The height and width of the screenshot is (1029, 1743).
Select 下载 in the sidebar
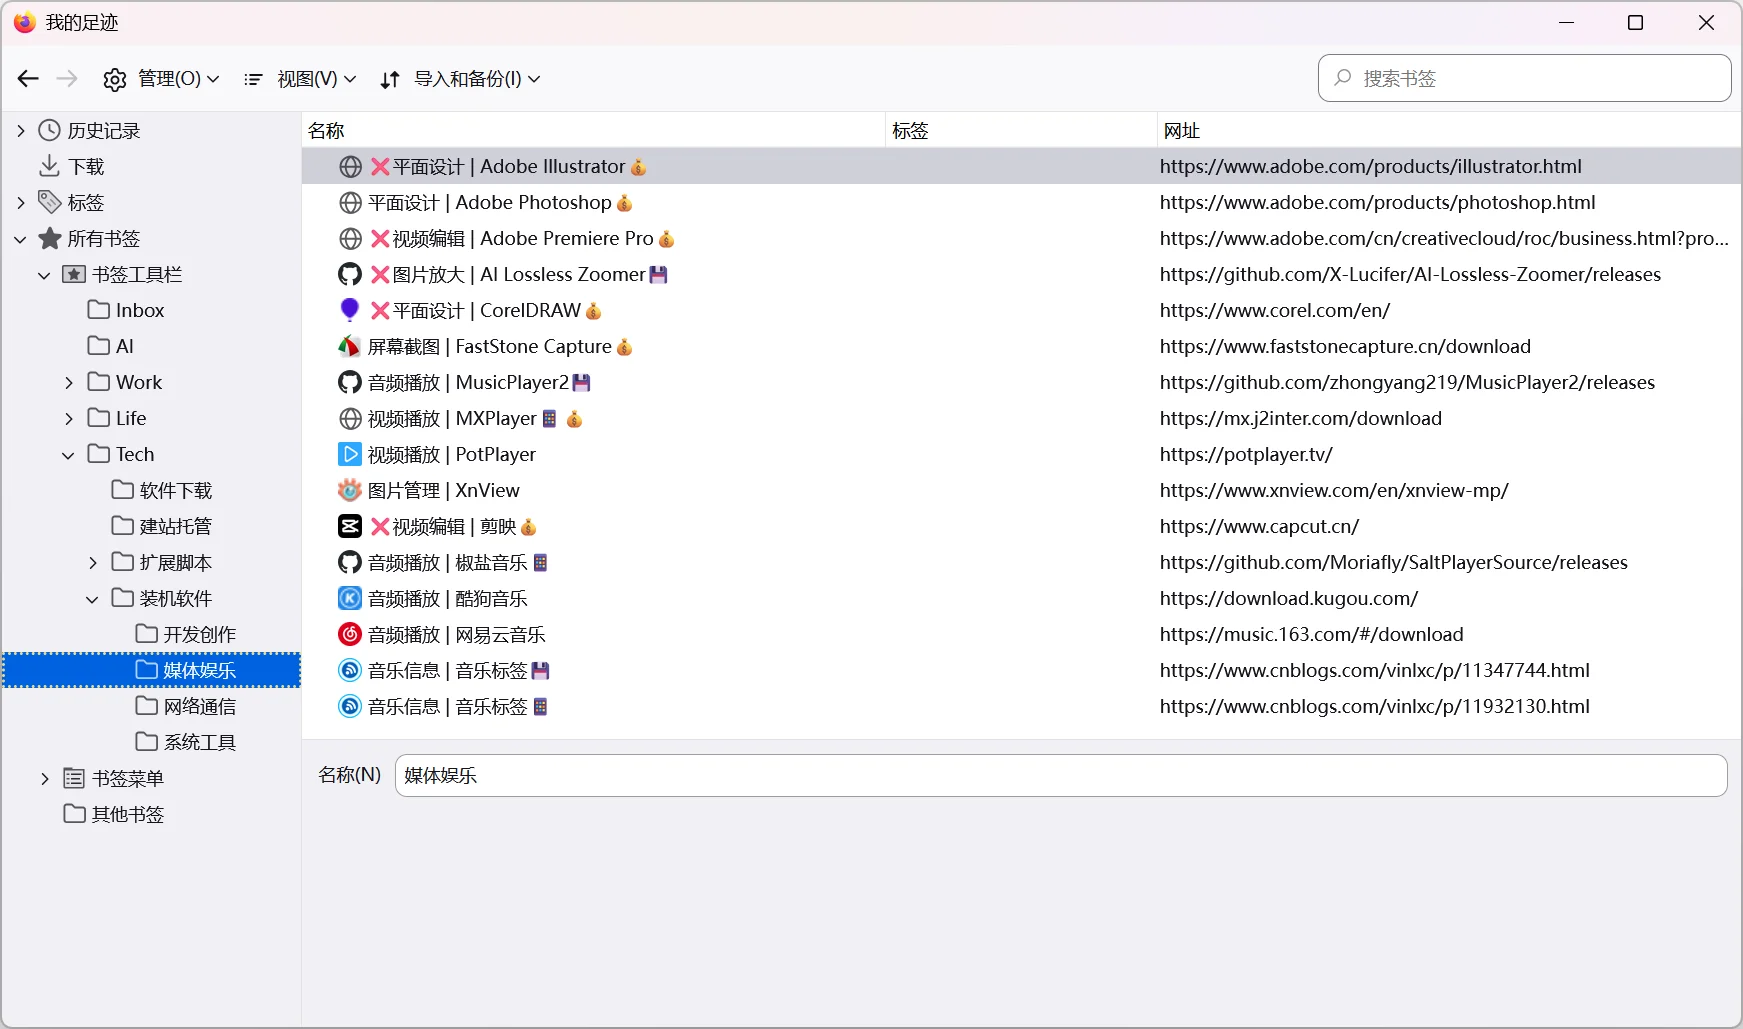pyautogui.click(x=86, y=167)
